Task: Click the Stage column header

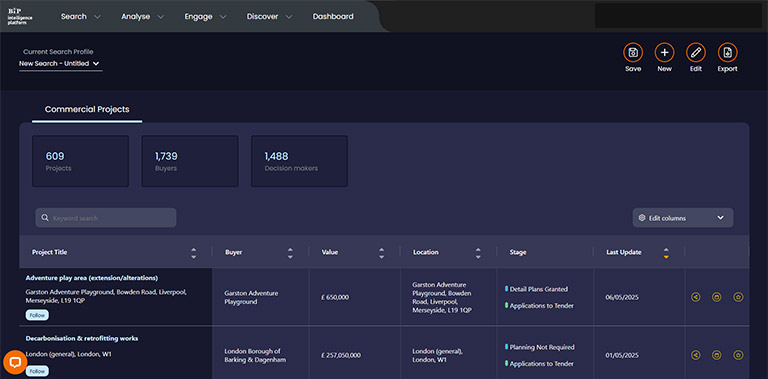Action: point(518,253)
